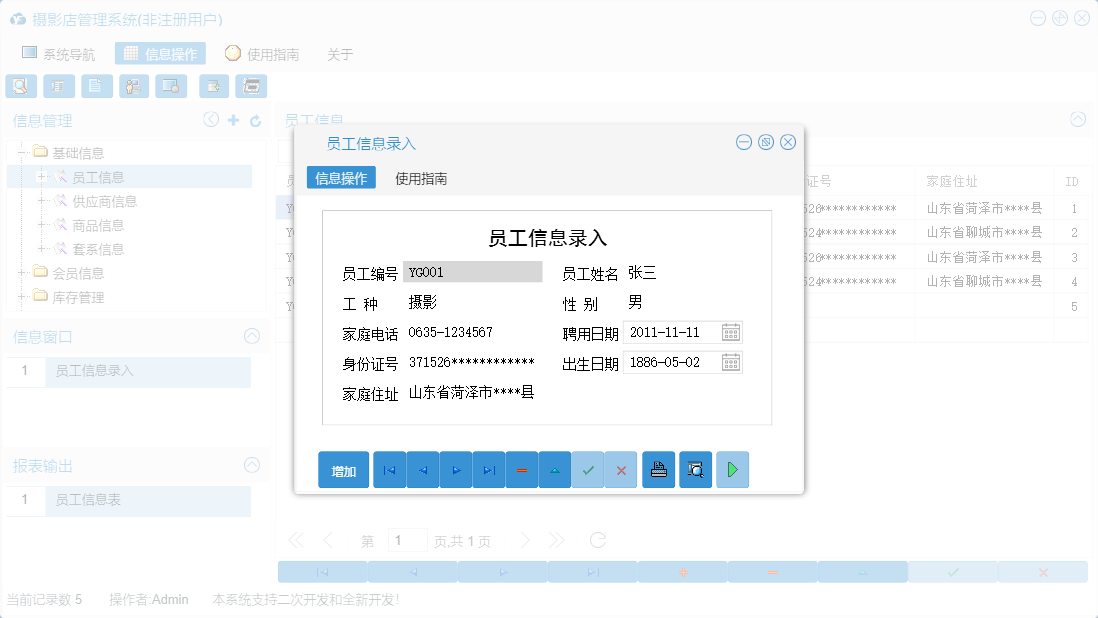Open the 出生日期 calendar picker
The width and height of the screenshot is (1098, 618).
[x=730, y=362]
